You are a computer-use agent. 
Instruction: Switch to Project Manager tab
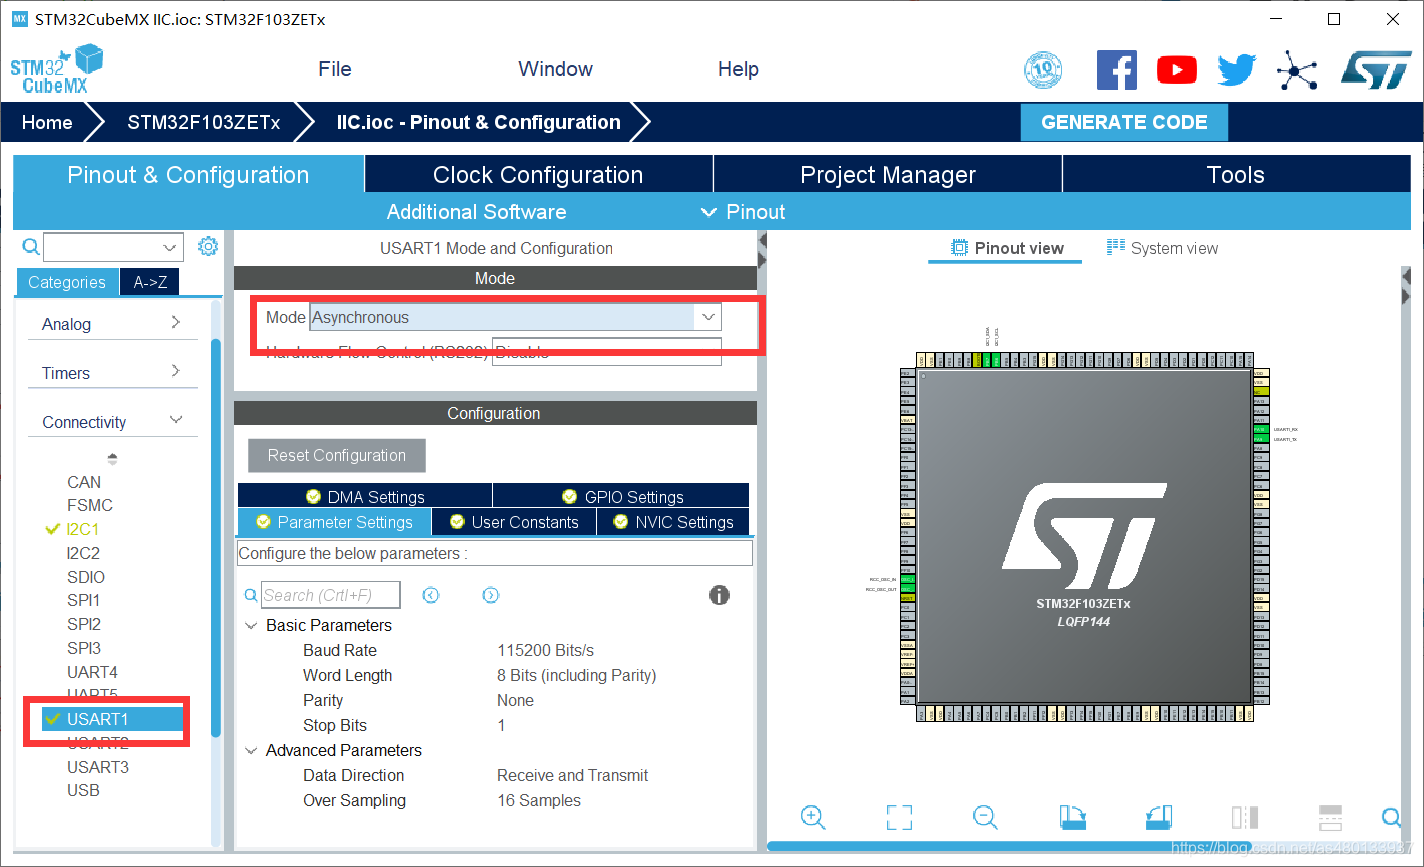(x=888, y=174)
